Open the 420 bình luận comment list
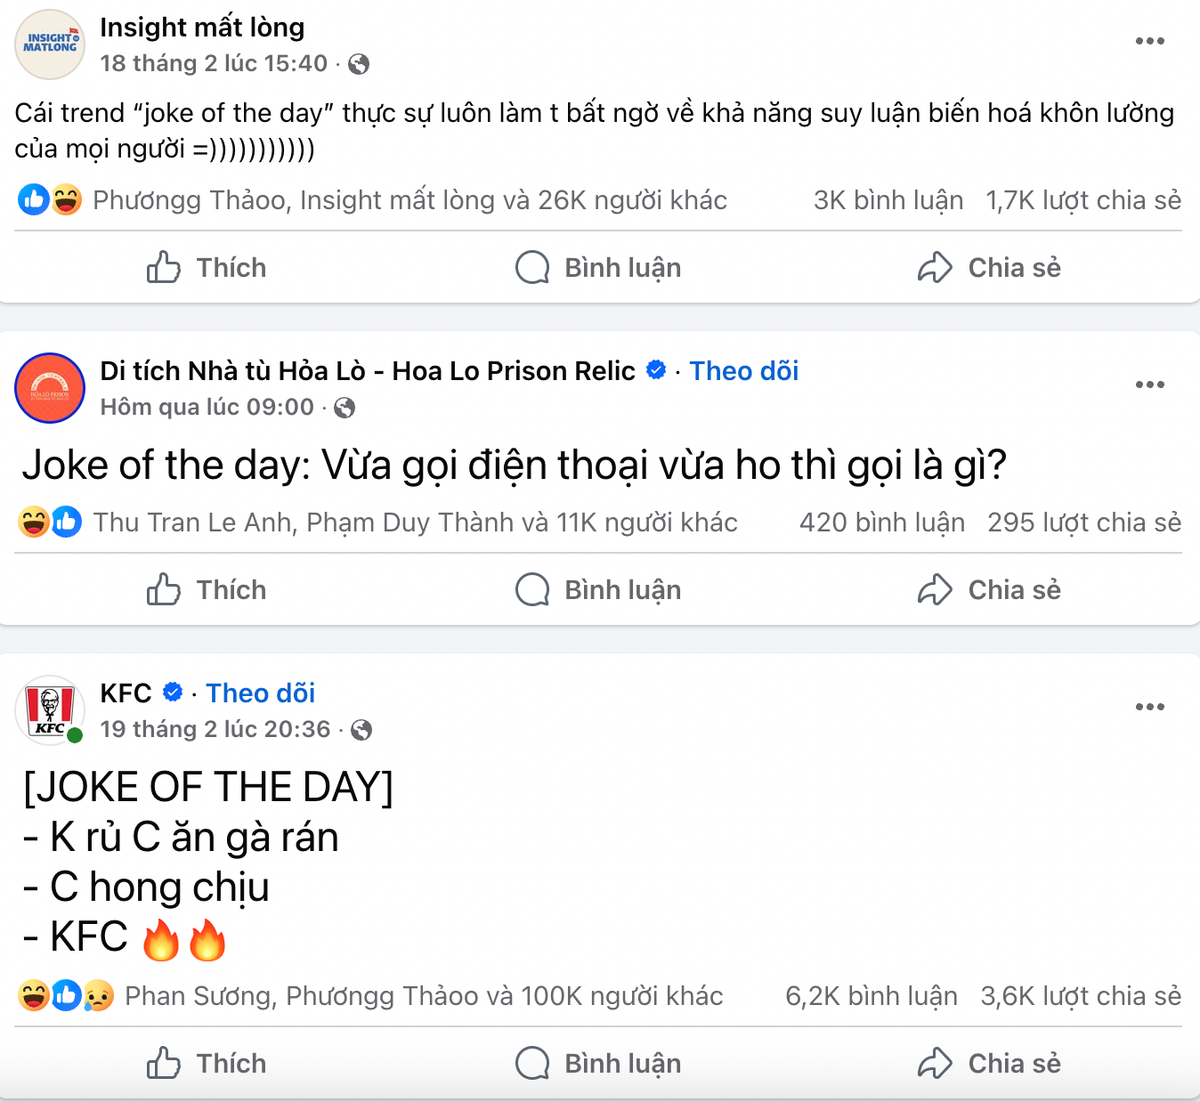The width and height of the screenshot is (1200, 1102). (882, 521)
